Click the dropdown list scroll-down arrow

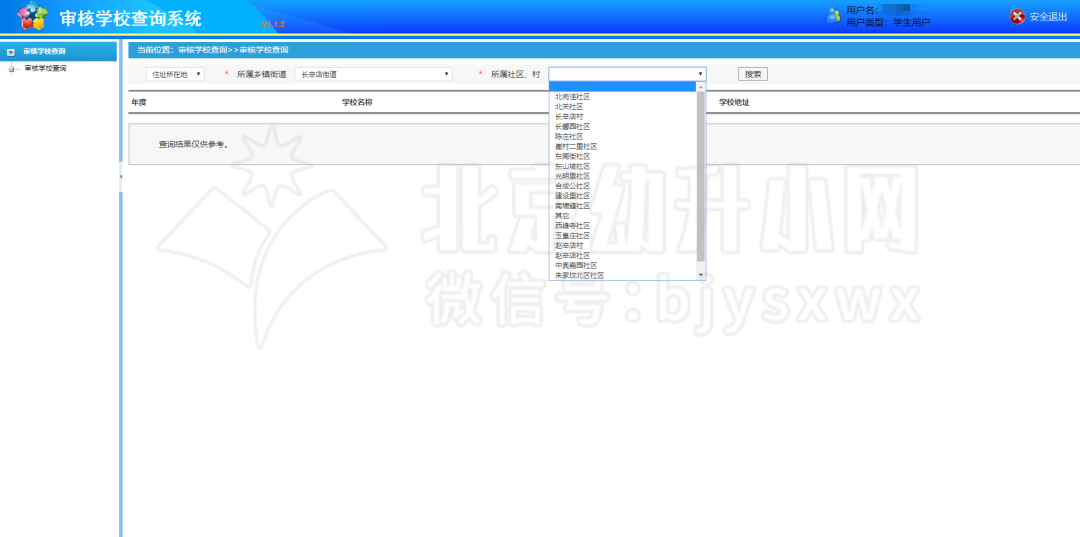pos(701,275)
